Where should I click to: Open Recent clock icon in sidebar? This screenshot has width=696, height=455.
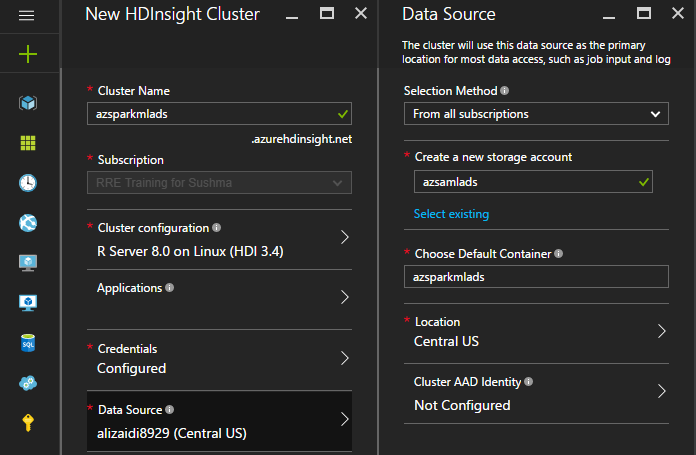(28, 182)
